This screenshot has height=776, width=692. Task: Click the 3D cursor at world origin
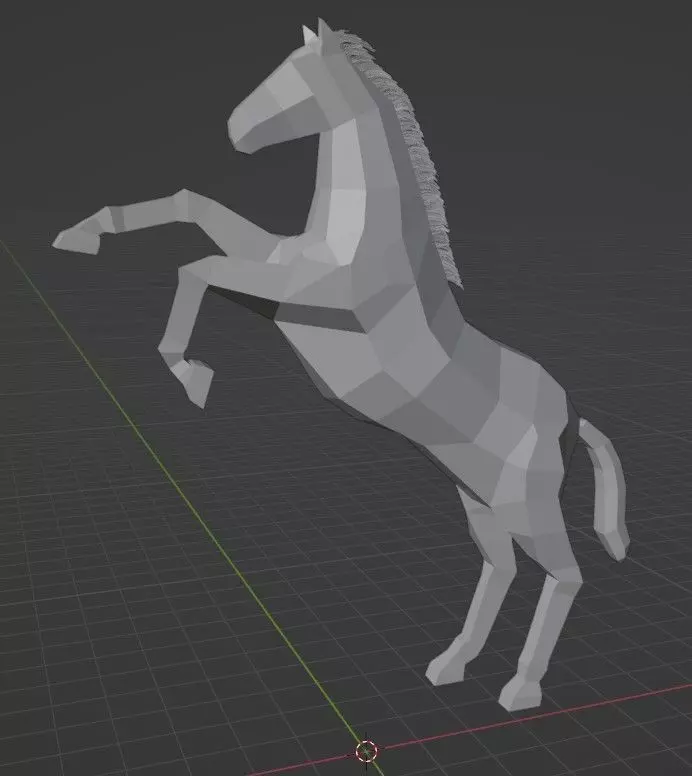[x=366, y=751]
